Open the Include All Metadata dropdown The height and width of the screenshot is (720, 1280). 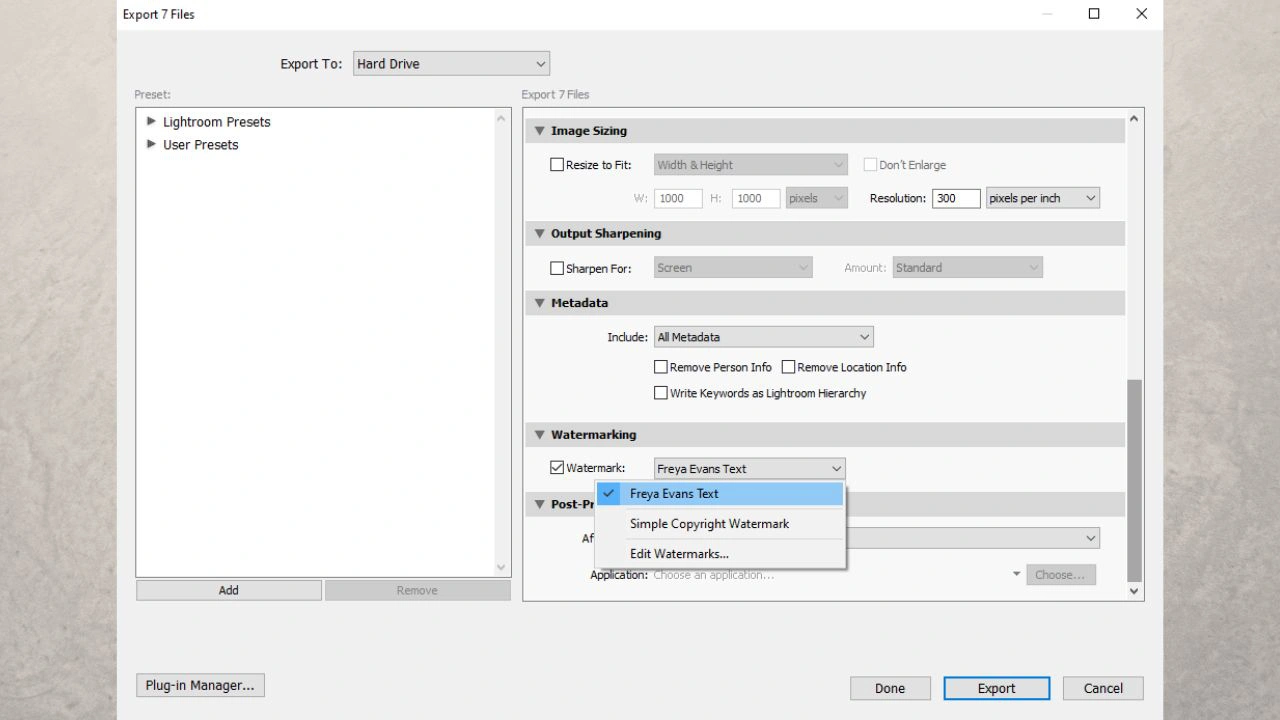[764, 337]
